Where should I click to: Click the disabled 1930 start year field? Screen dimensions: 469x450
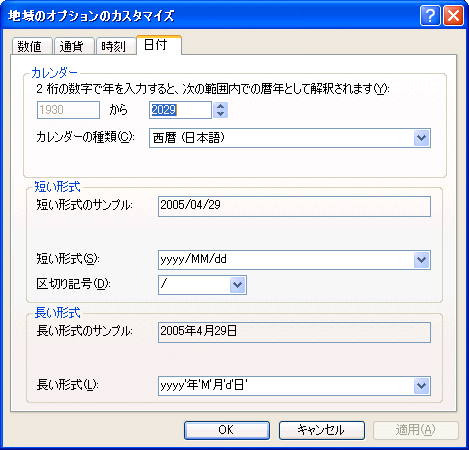tap(68, 110)
